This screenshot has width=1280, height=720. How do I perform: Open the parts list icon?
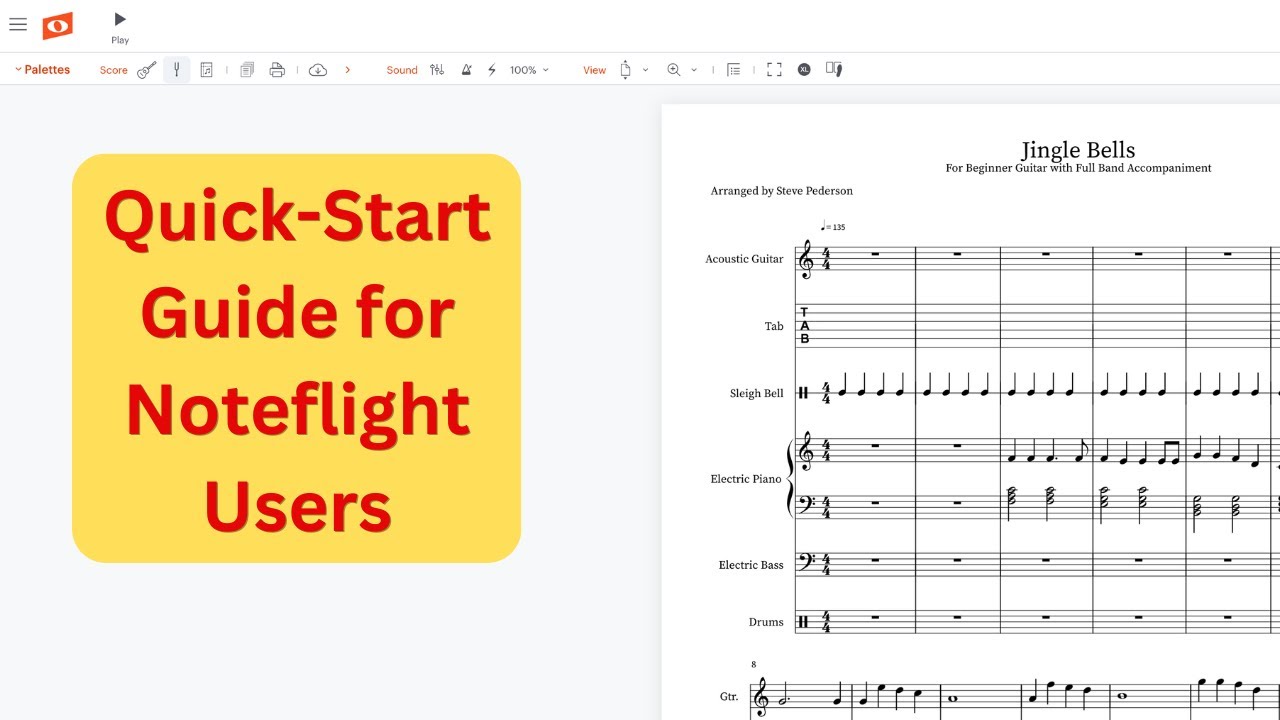[x=734, y=70]
